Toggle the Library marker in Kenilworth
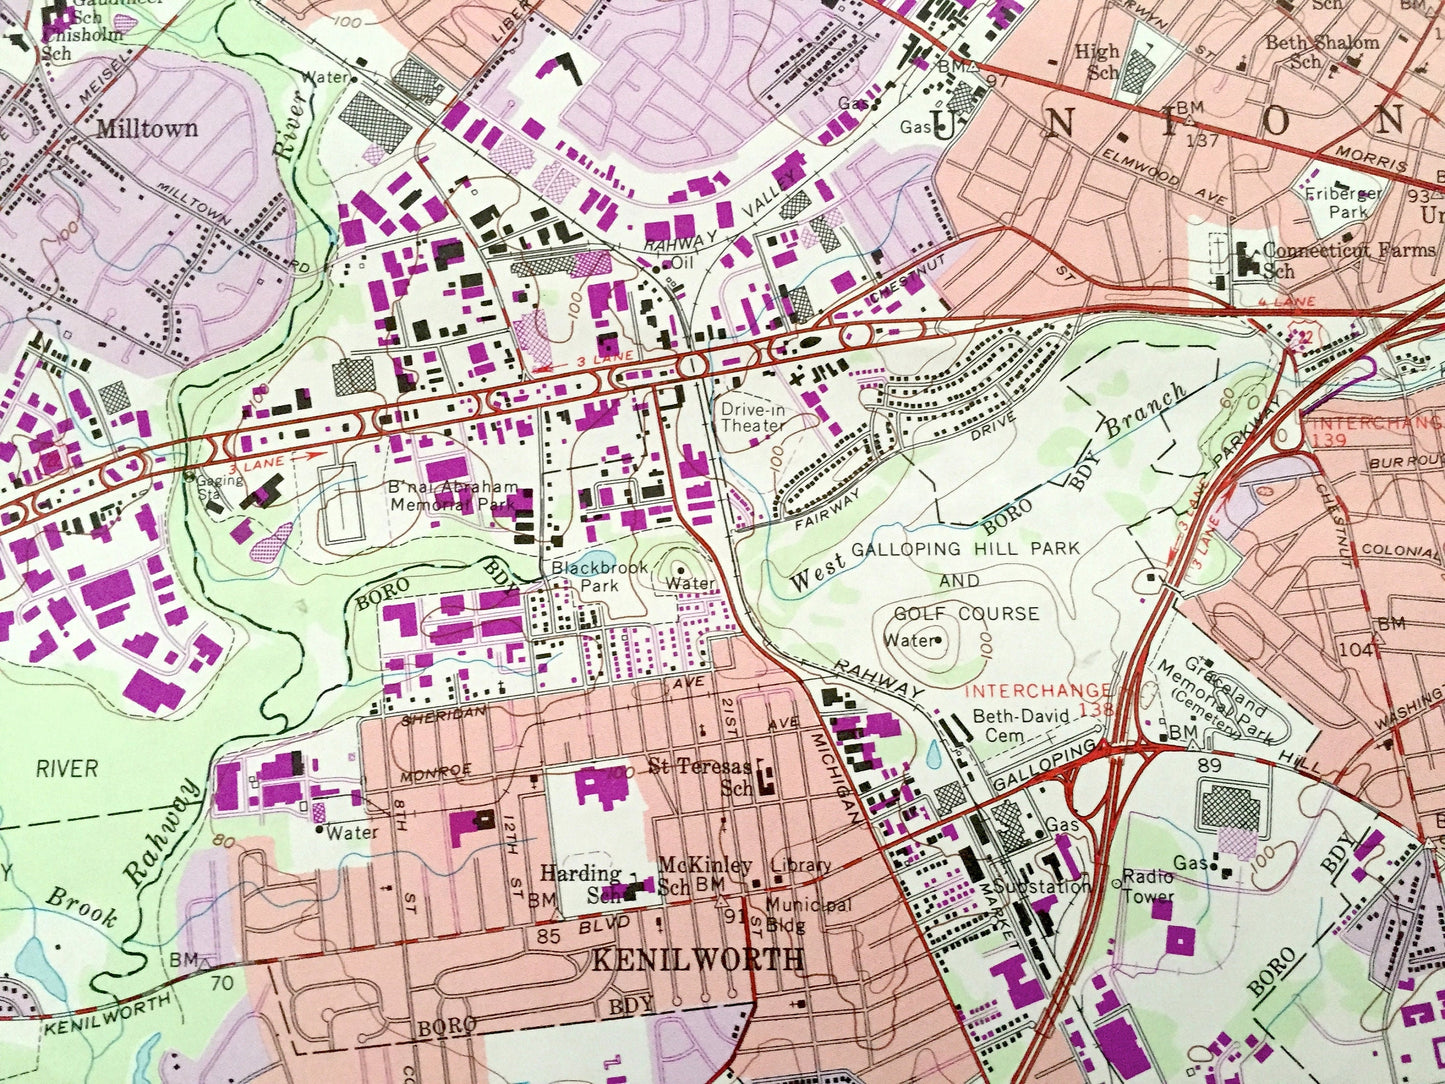The height and width of the screenshot is (1084, 1445). point(801,865)
